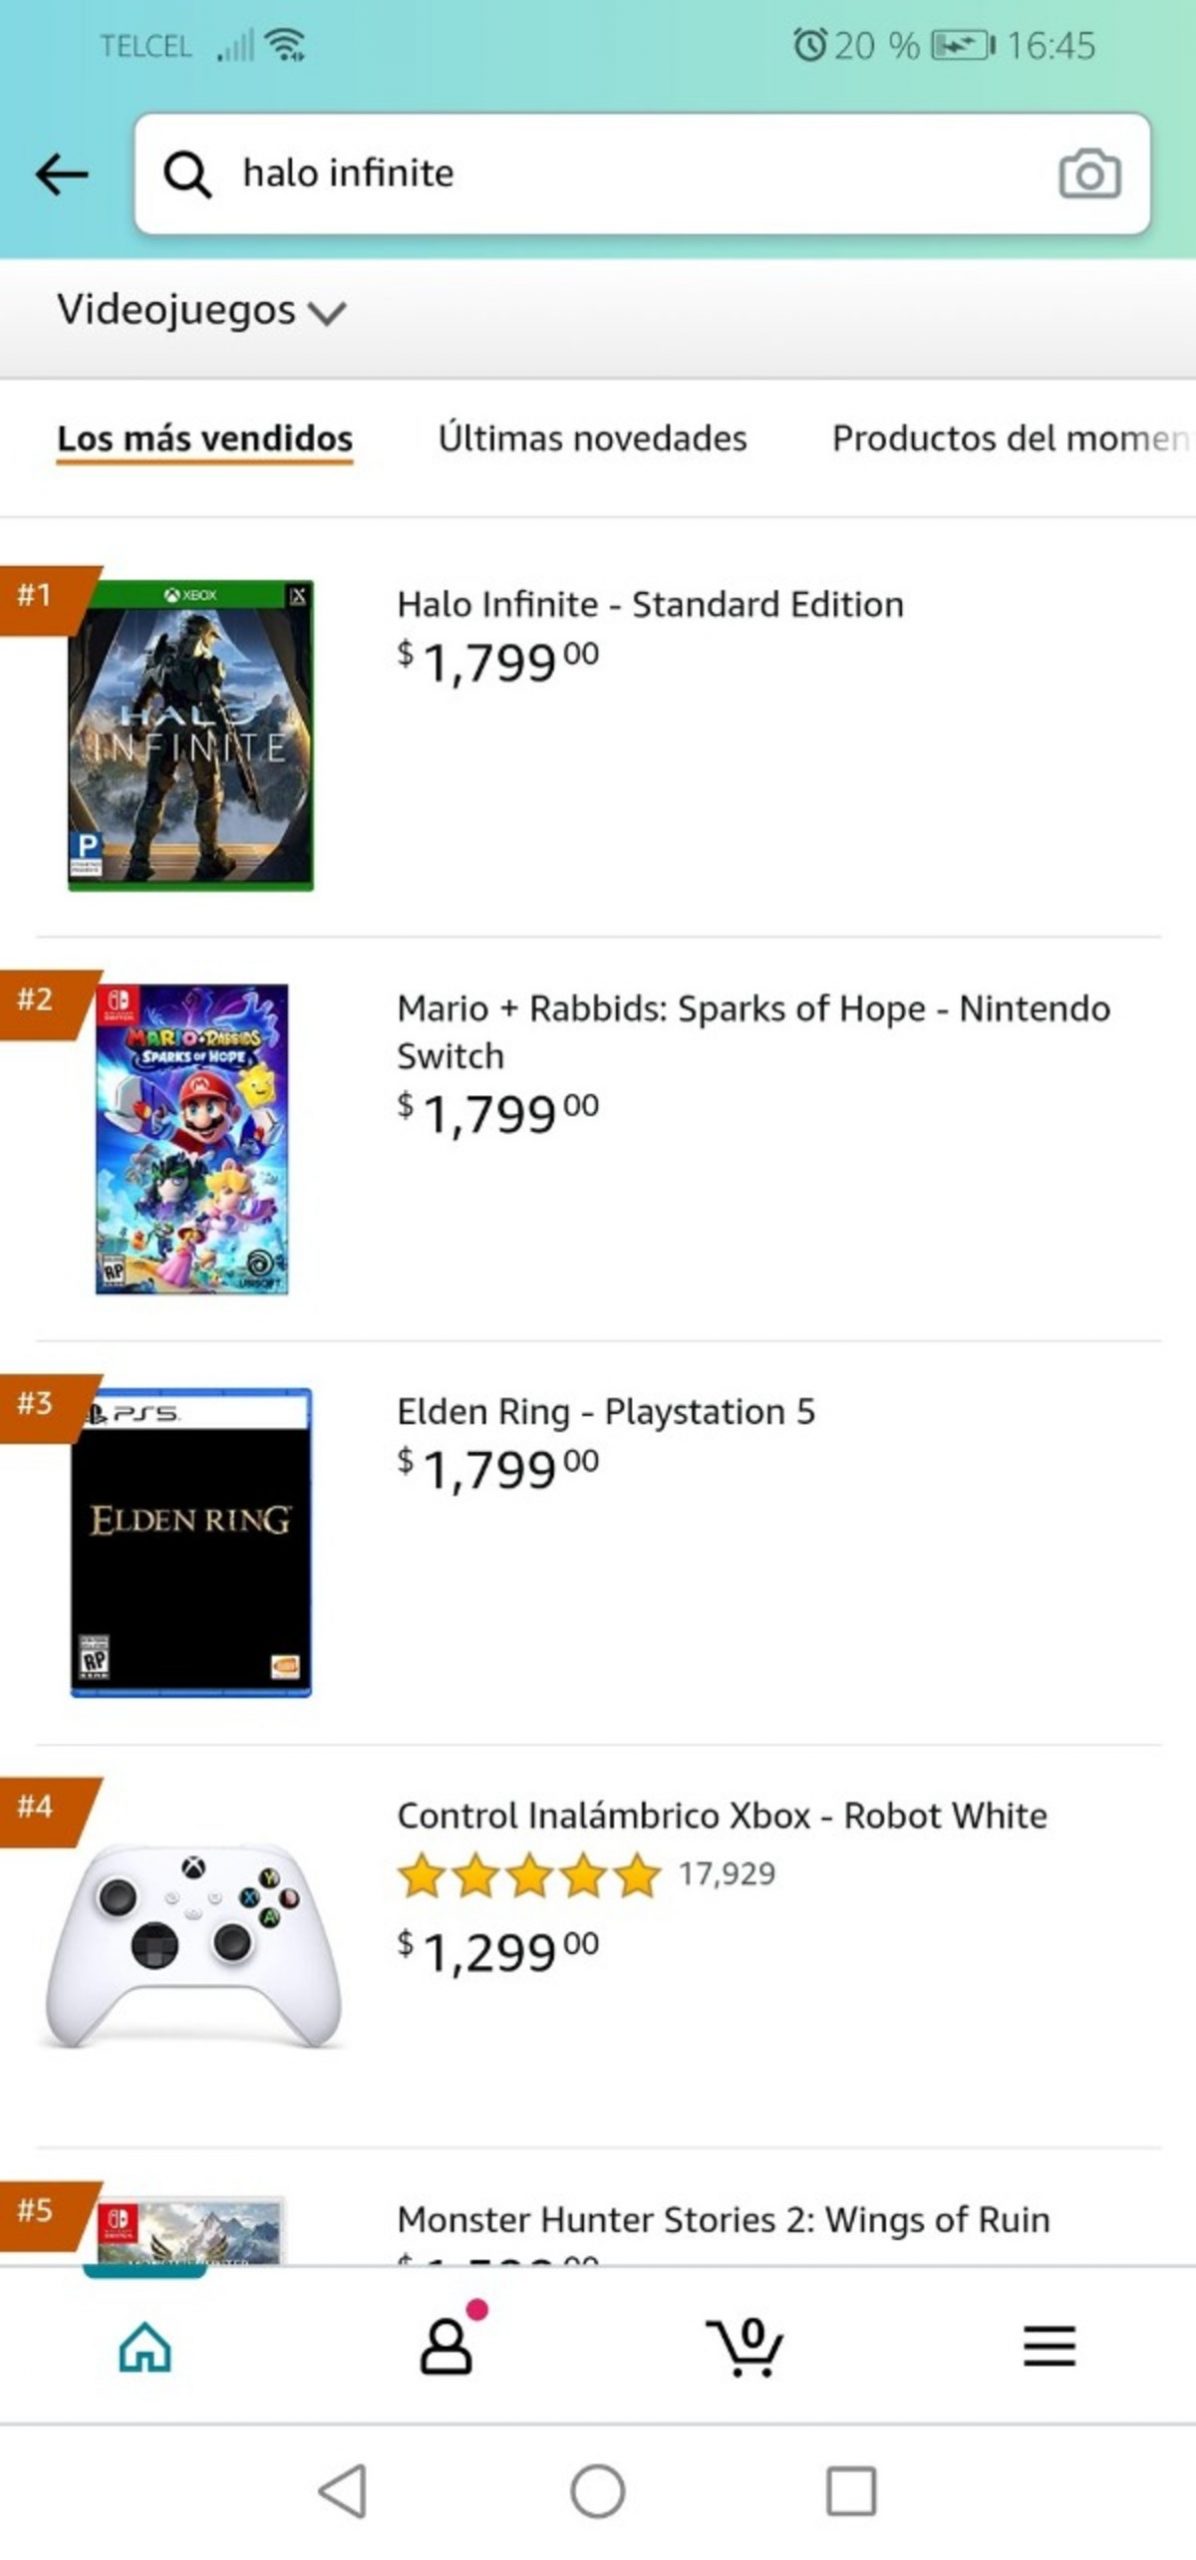Go to the Home tab icon
Viewport: 1196px width, 2560px height.
click(x=146, y=2345)
